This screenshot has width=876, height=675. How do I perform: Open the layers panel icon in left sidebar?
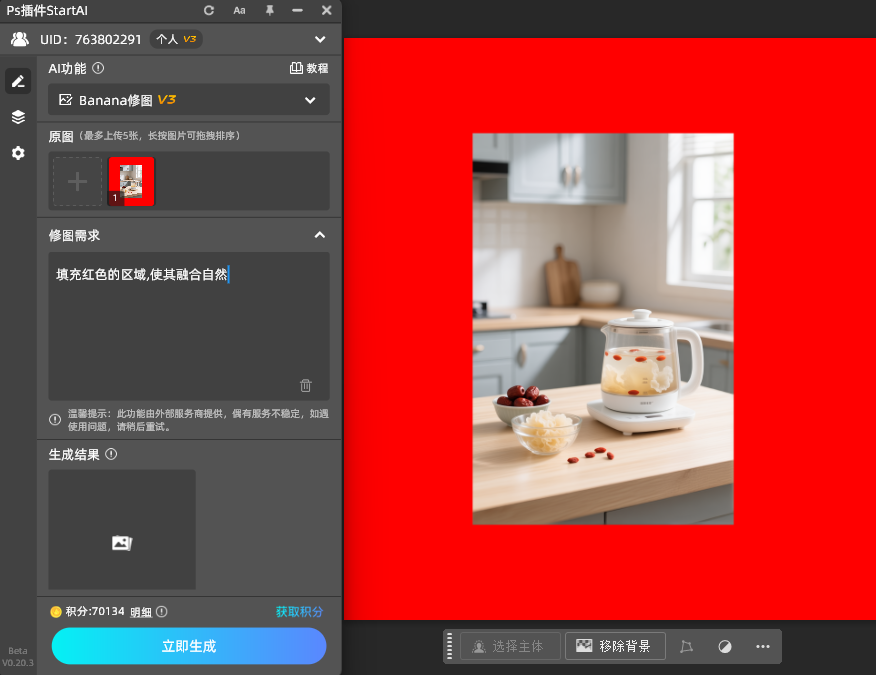(17, 117)
